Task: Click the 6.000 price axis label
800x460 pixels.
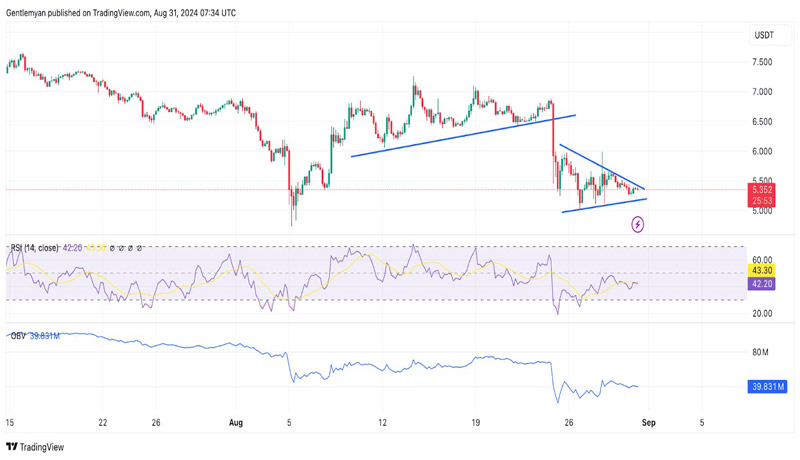Action: coord(762,151)
